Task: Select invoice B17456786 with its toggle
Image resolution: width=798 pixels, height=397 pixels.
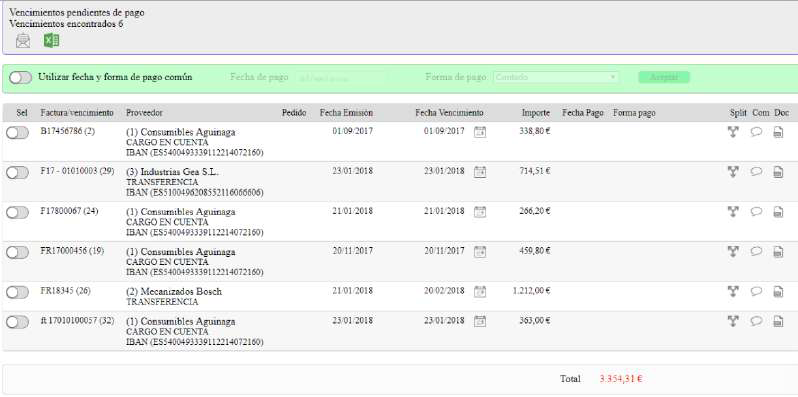Action: pyautogui.click(x=17, y=132)
